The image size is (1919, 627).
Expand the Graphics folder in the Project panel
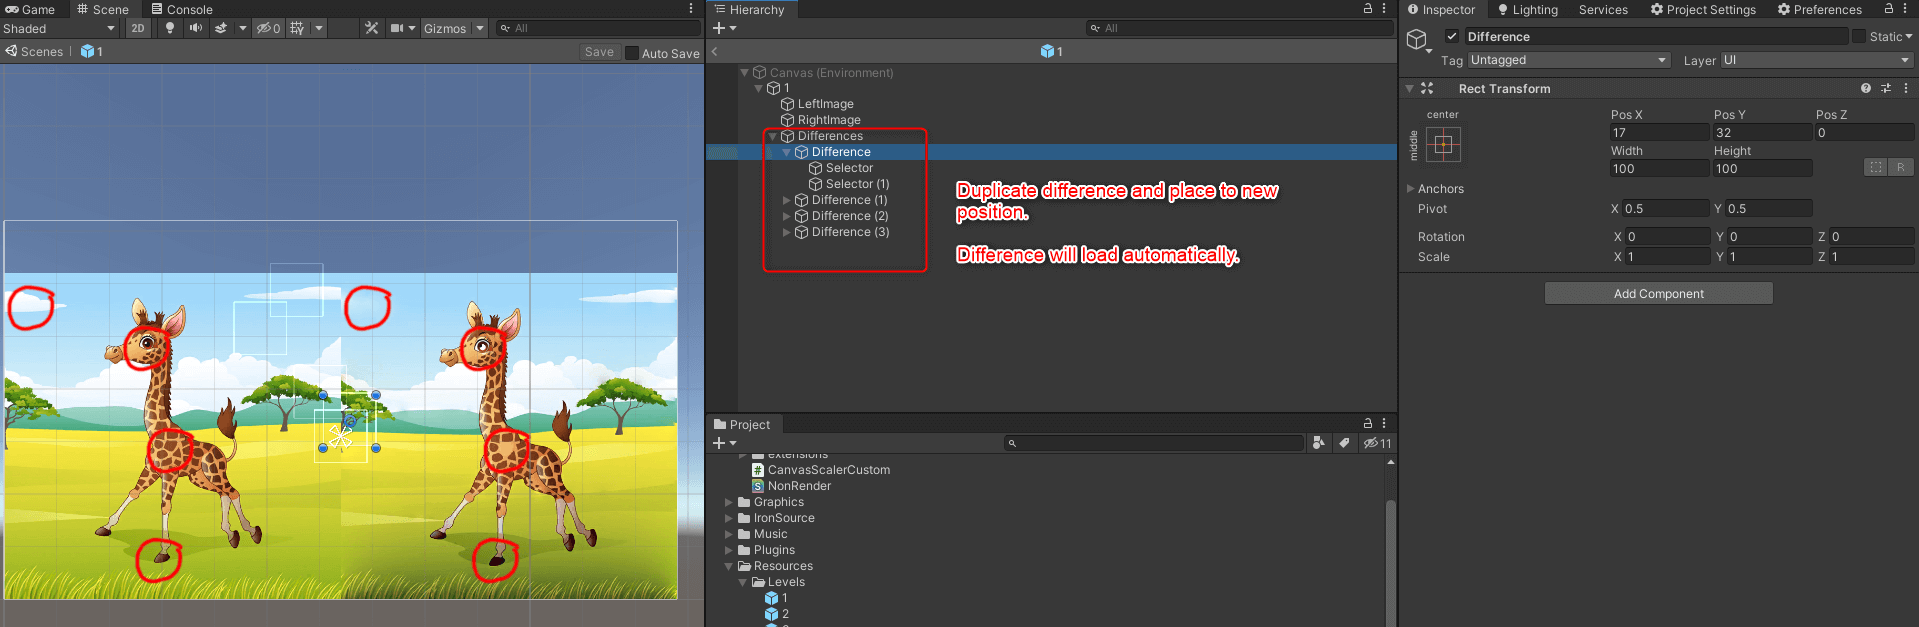coord(728,502)
